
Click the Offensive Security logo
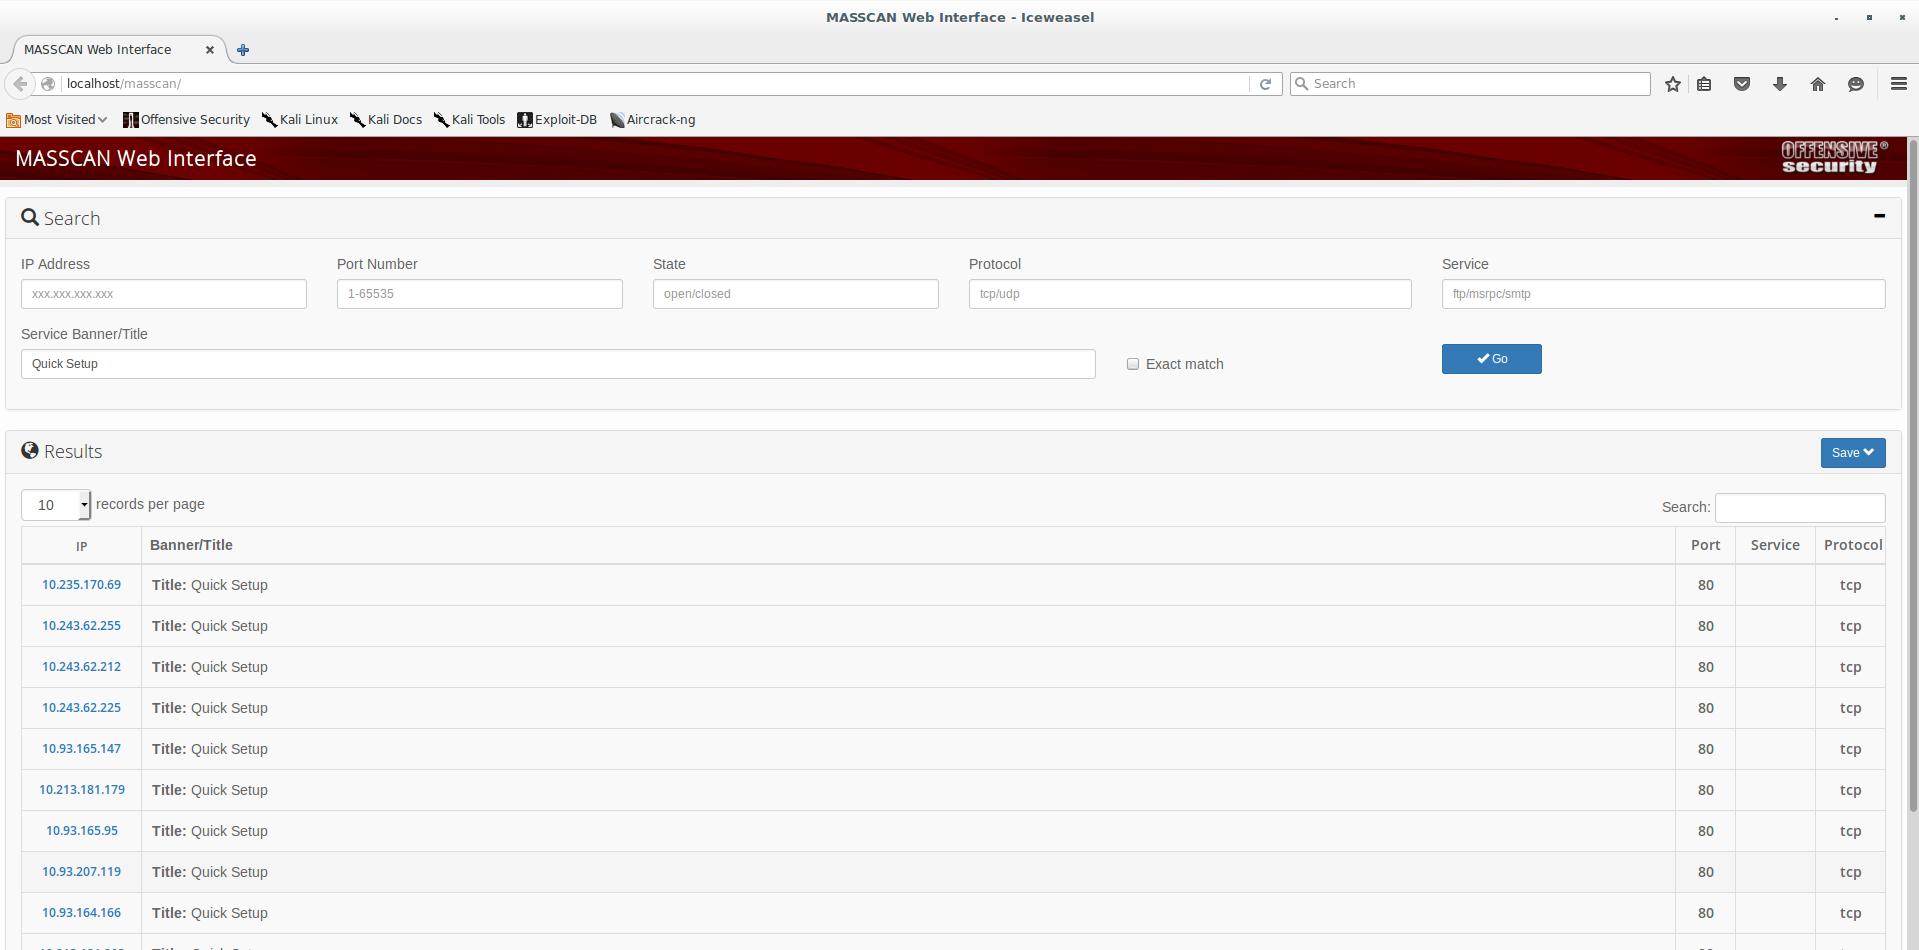point(1833,158)
